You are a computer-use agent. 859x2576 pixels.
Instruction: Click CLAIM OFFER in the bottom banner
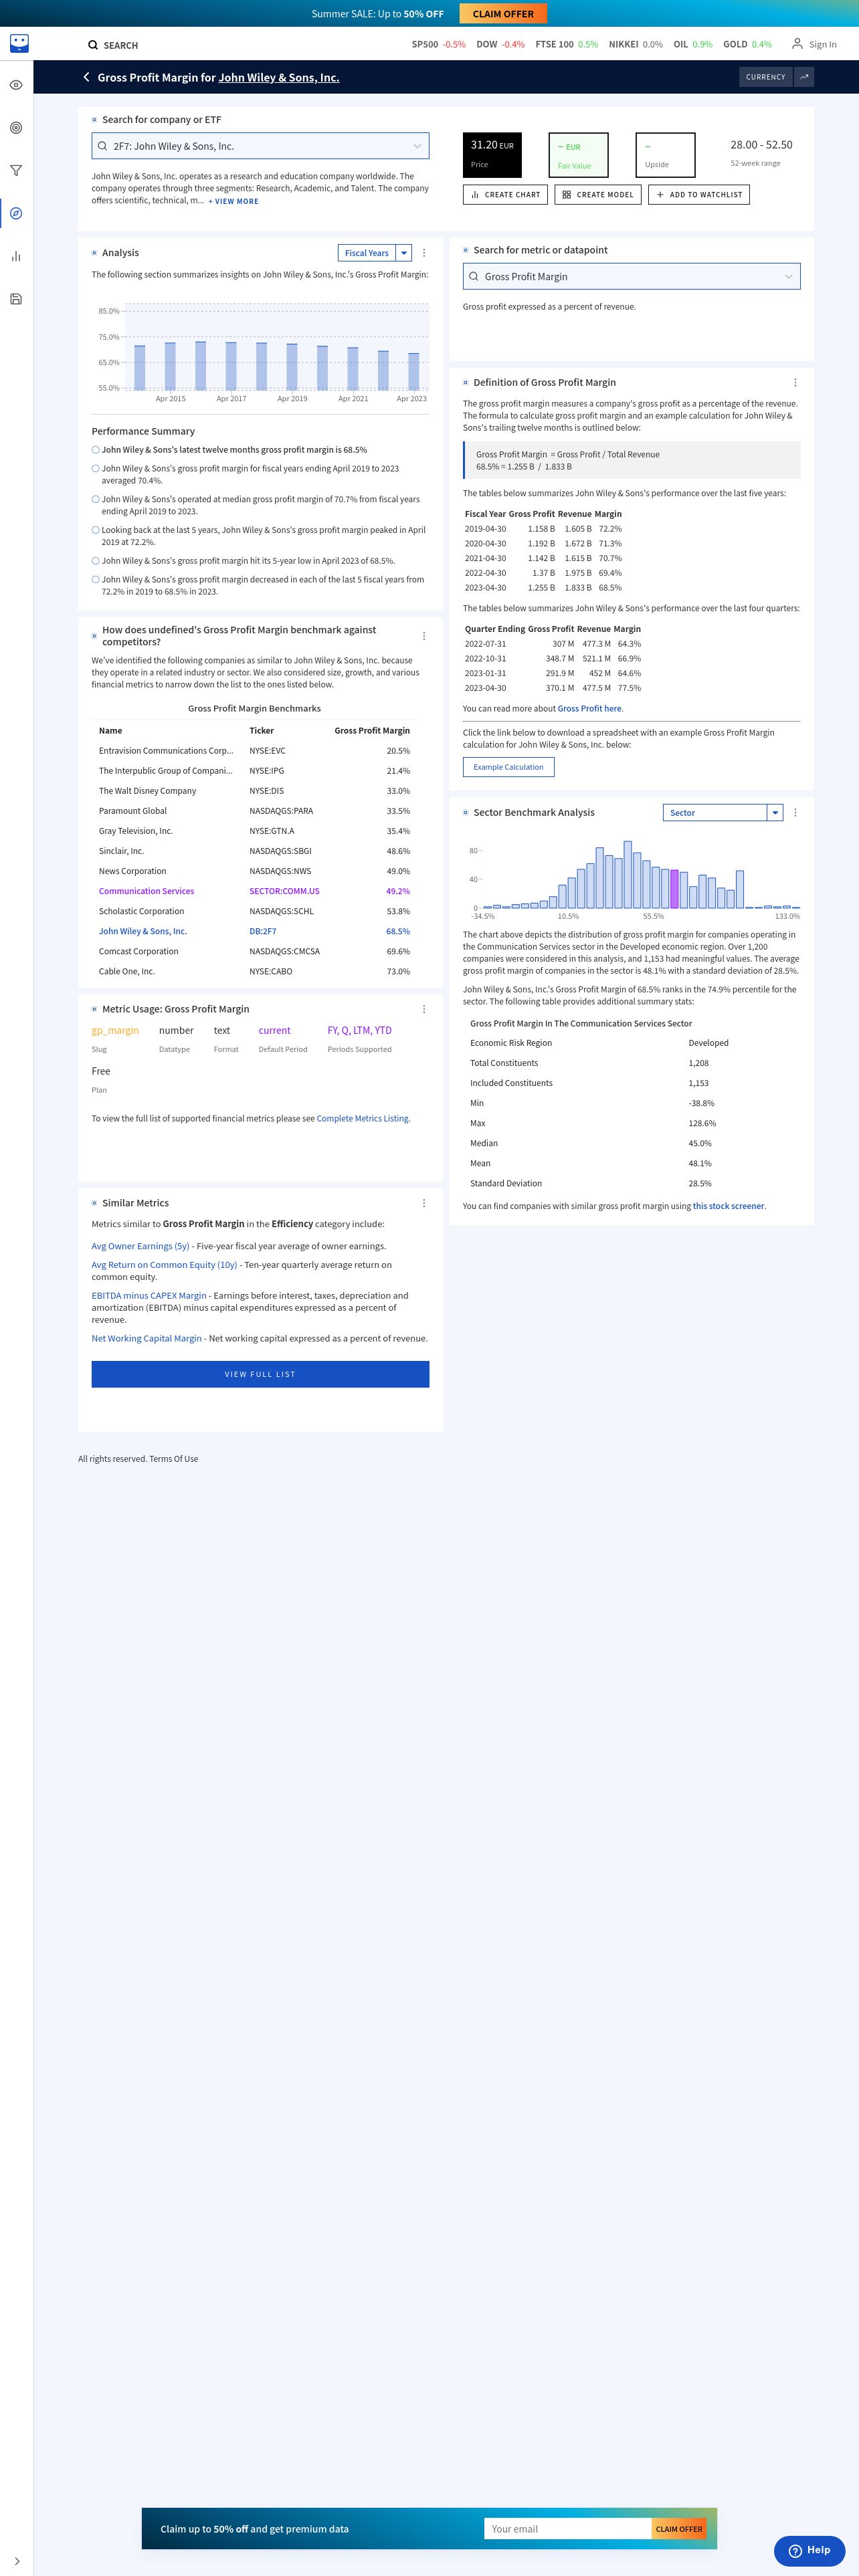pyautogui.click(x=679, y=2529)
